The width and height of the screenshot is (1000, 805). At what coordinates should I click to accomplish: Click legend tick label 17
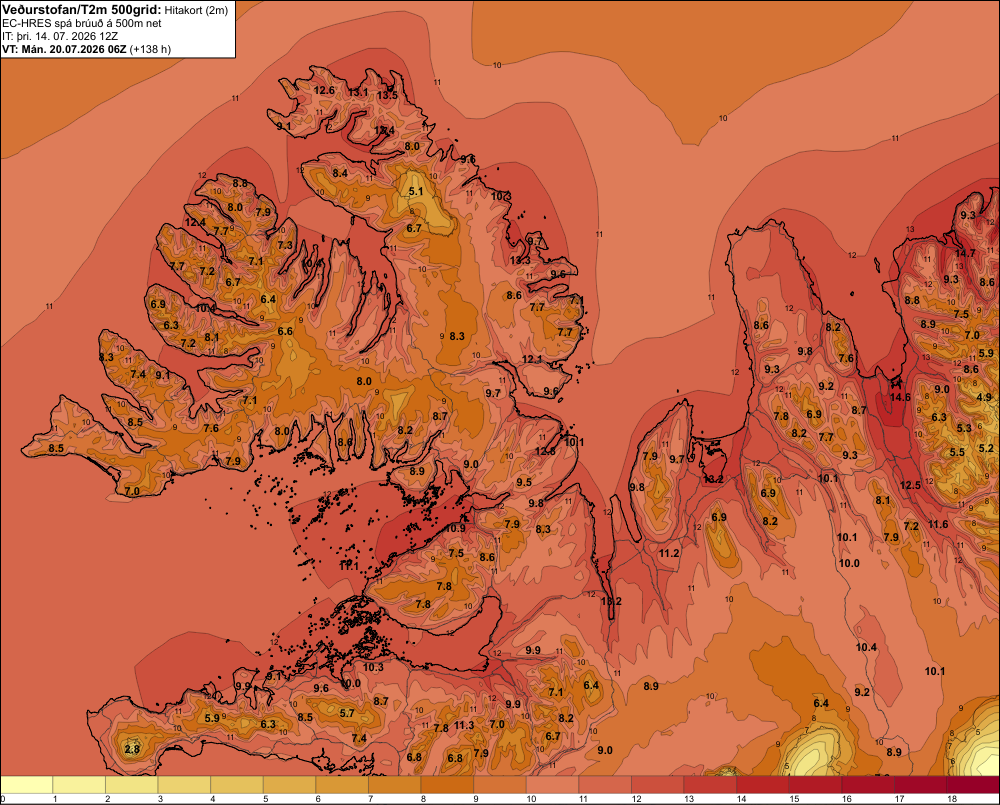tap(899, 799)
